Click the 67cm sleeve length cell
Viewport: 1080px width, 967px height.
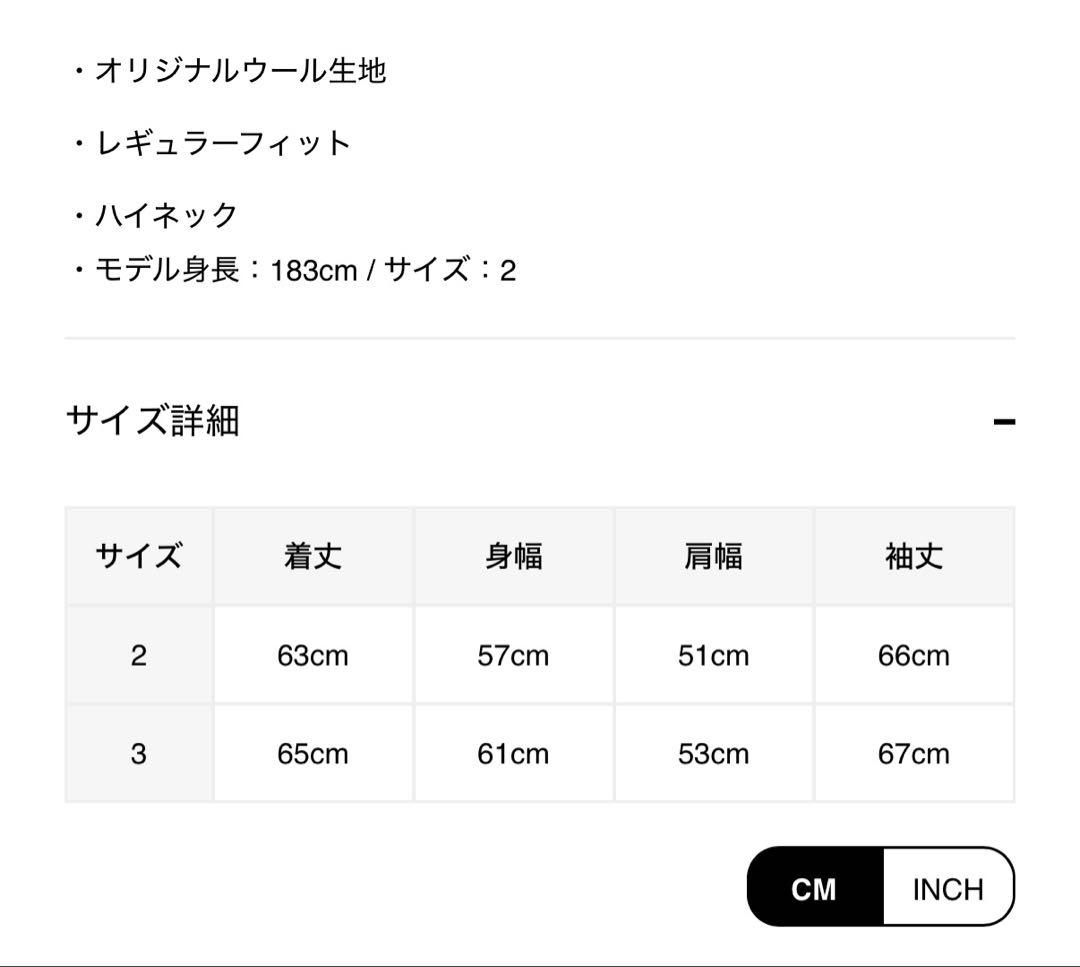pos(914,753)
